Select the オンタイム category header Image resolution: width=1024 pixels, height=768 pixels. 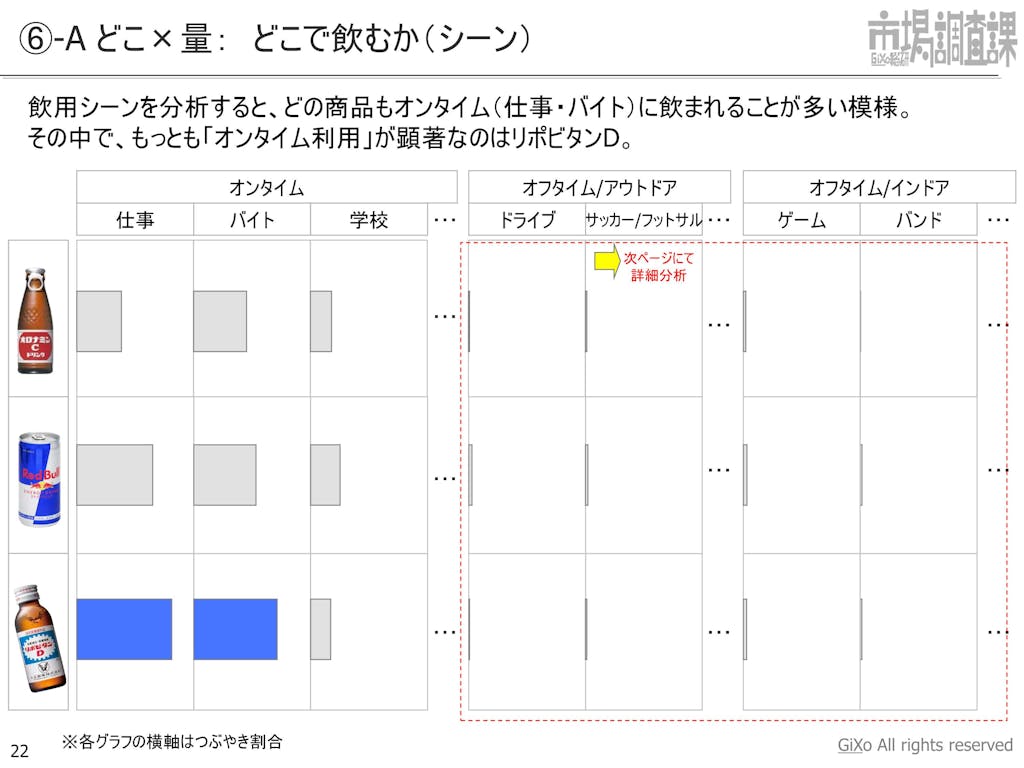[x=263, y=186]
